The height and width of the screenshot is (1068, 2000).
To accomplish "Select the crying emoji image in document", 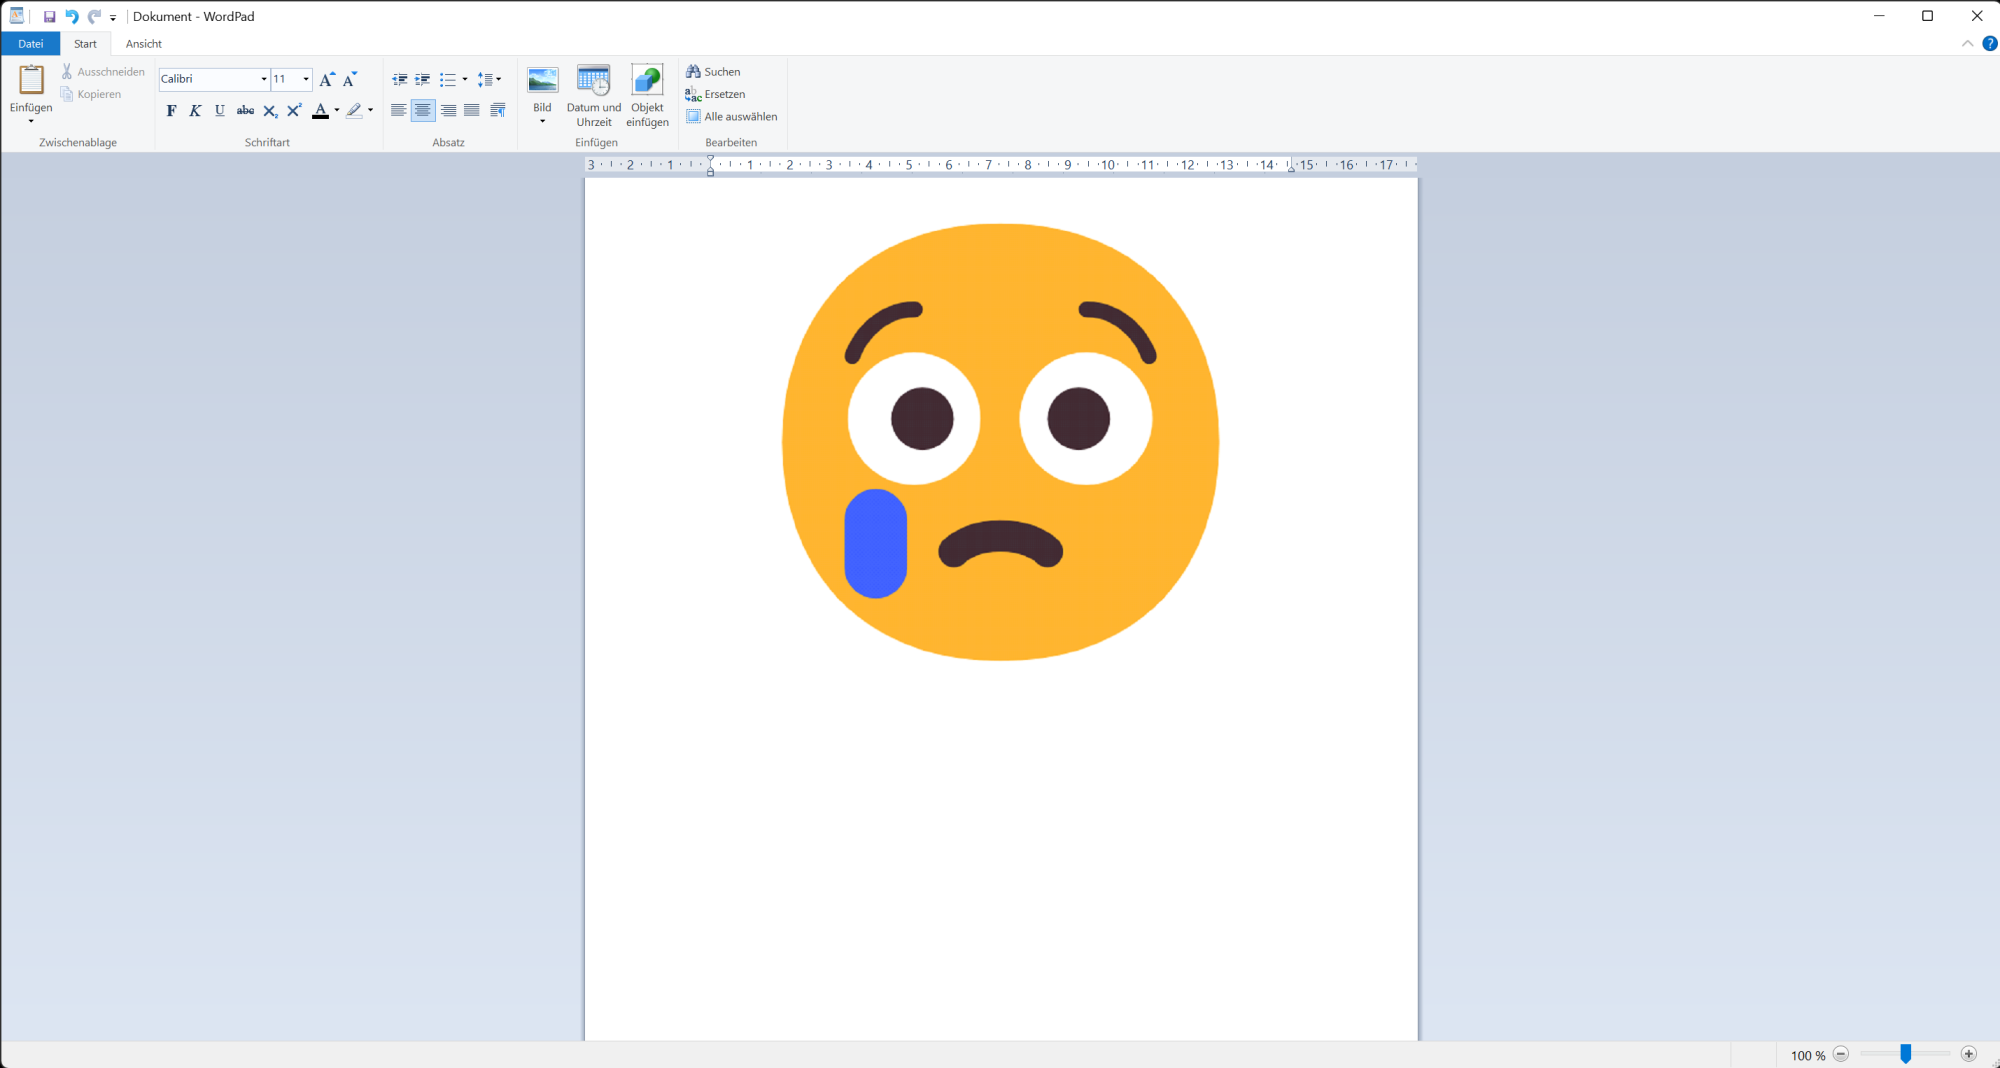I will click(1000, 441).
